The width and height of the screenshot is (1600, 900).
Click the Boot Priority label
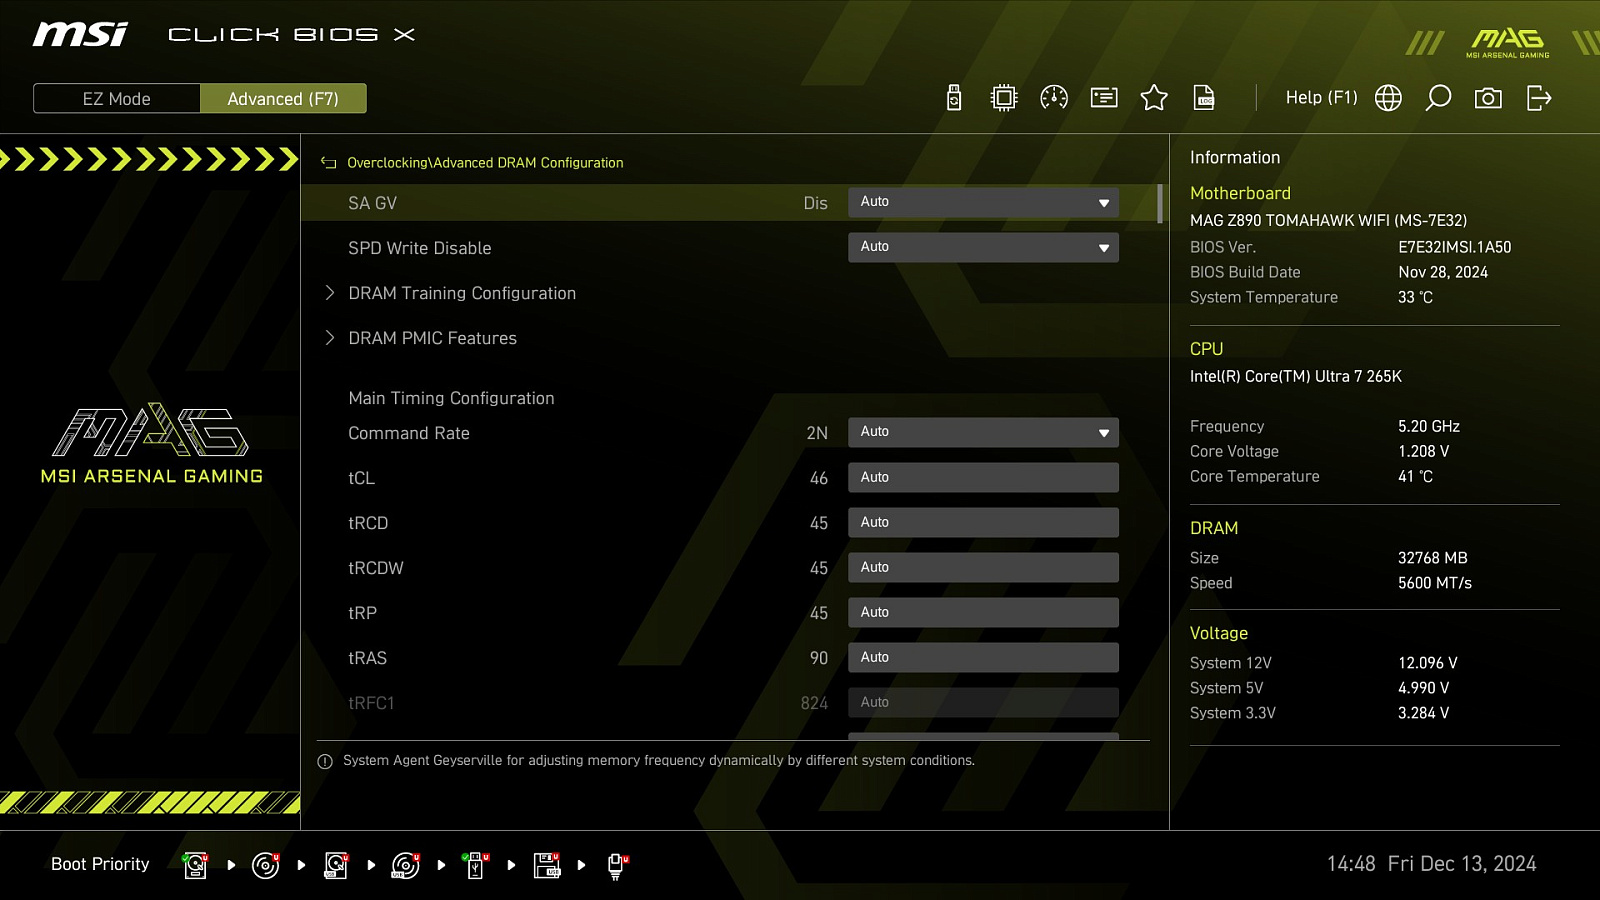point(100,864)
